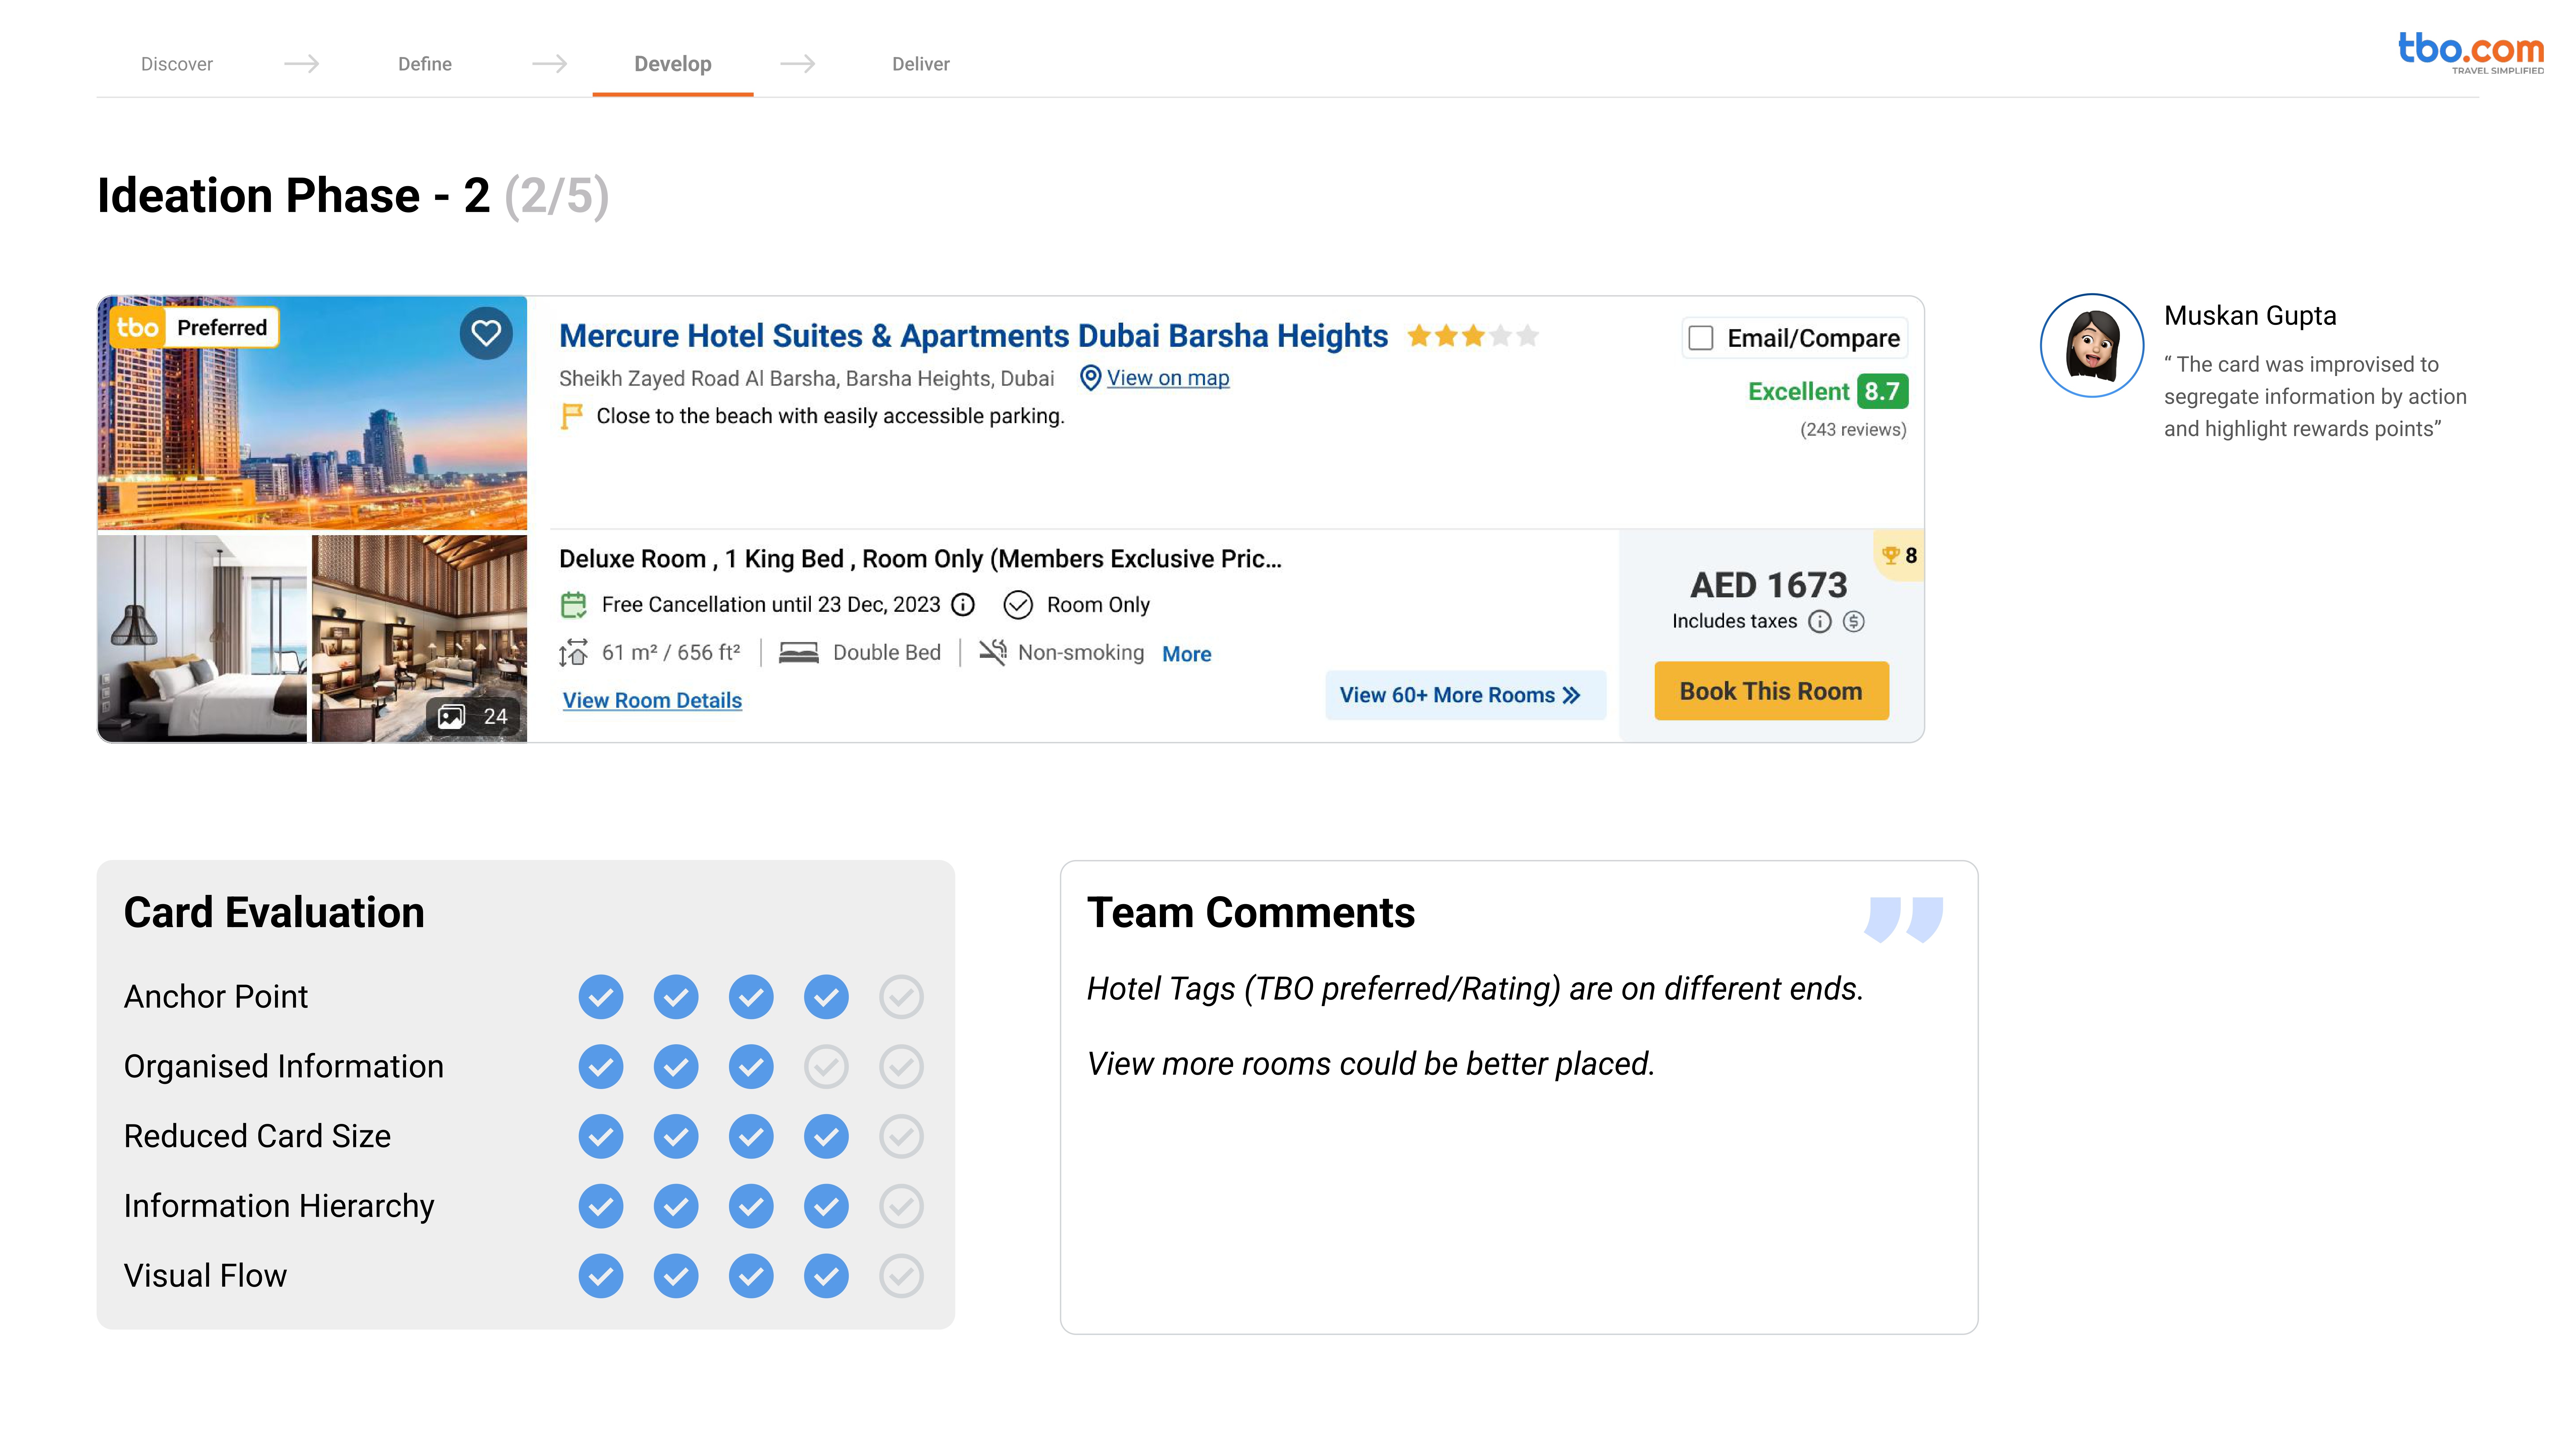Toggle the fourth circle for Organised Information

click(826, 1067)
